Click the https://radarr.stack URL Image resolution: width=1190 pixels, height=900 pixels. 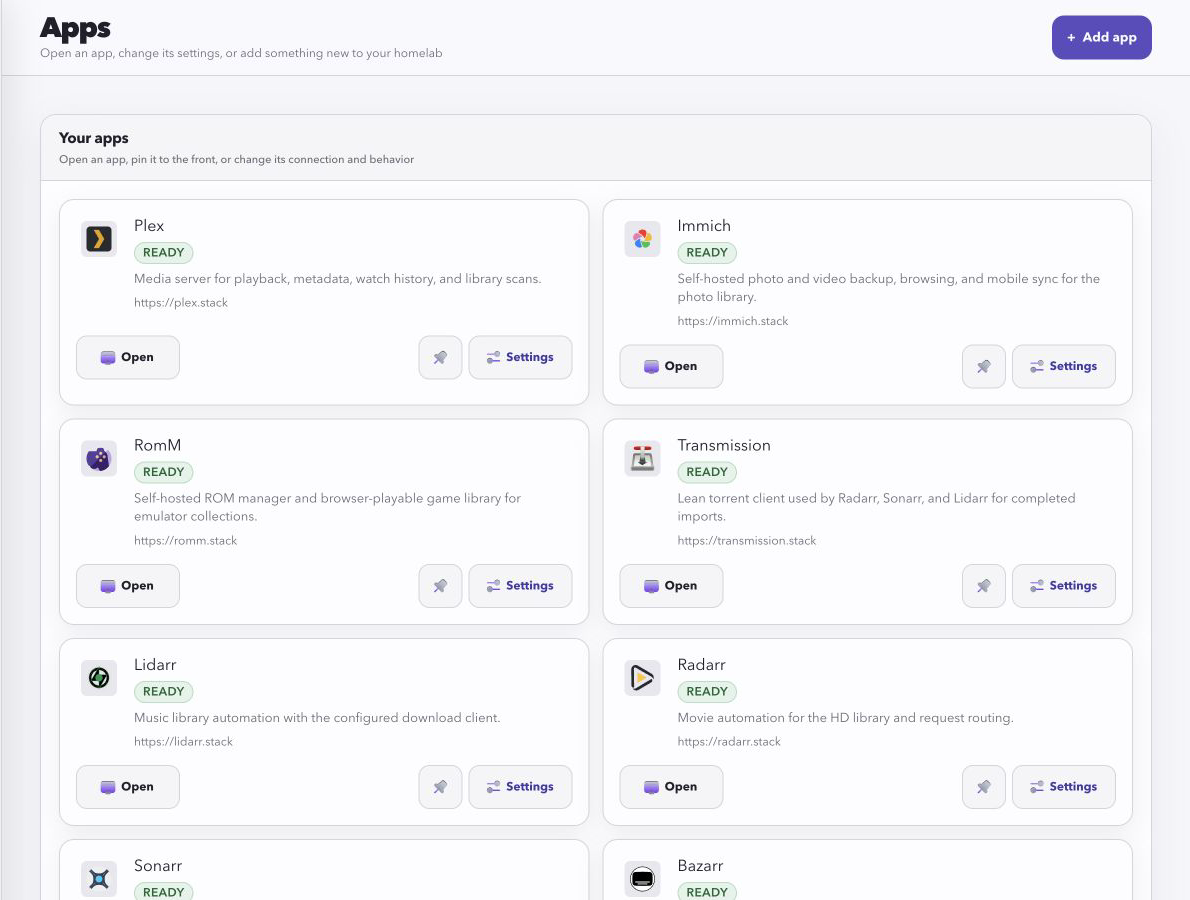point(729,741)
